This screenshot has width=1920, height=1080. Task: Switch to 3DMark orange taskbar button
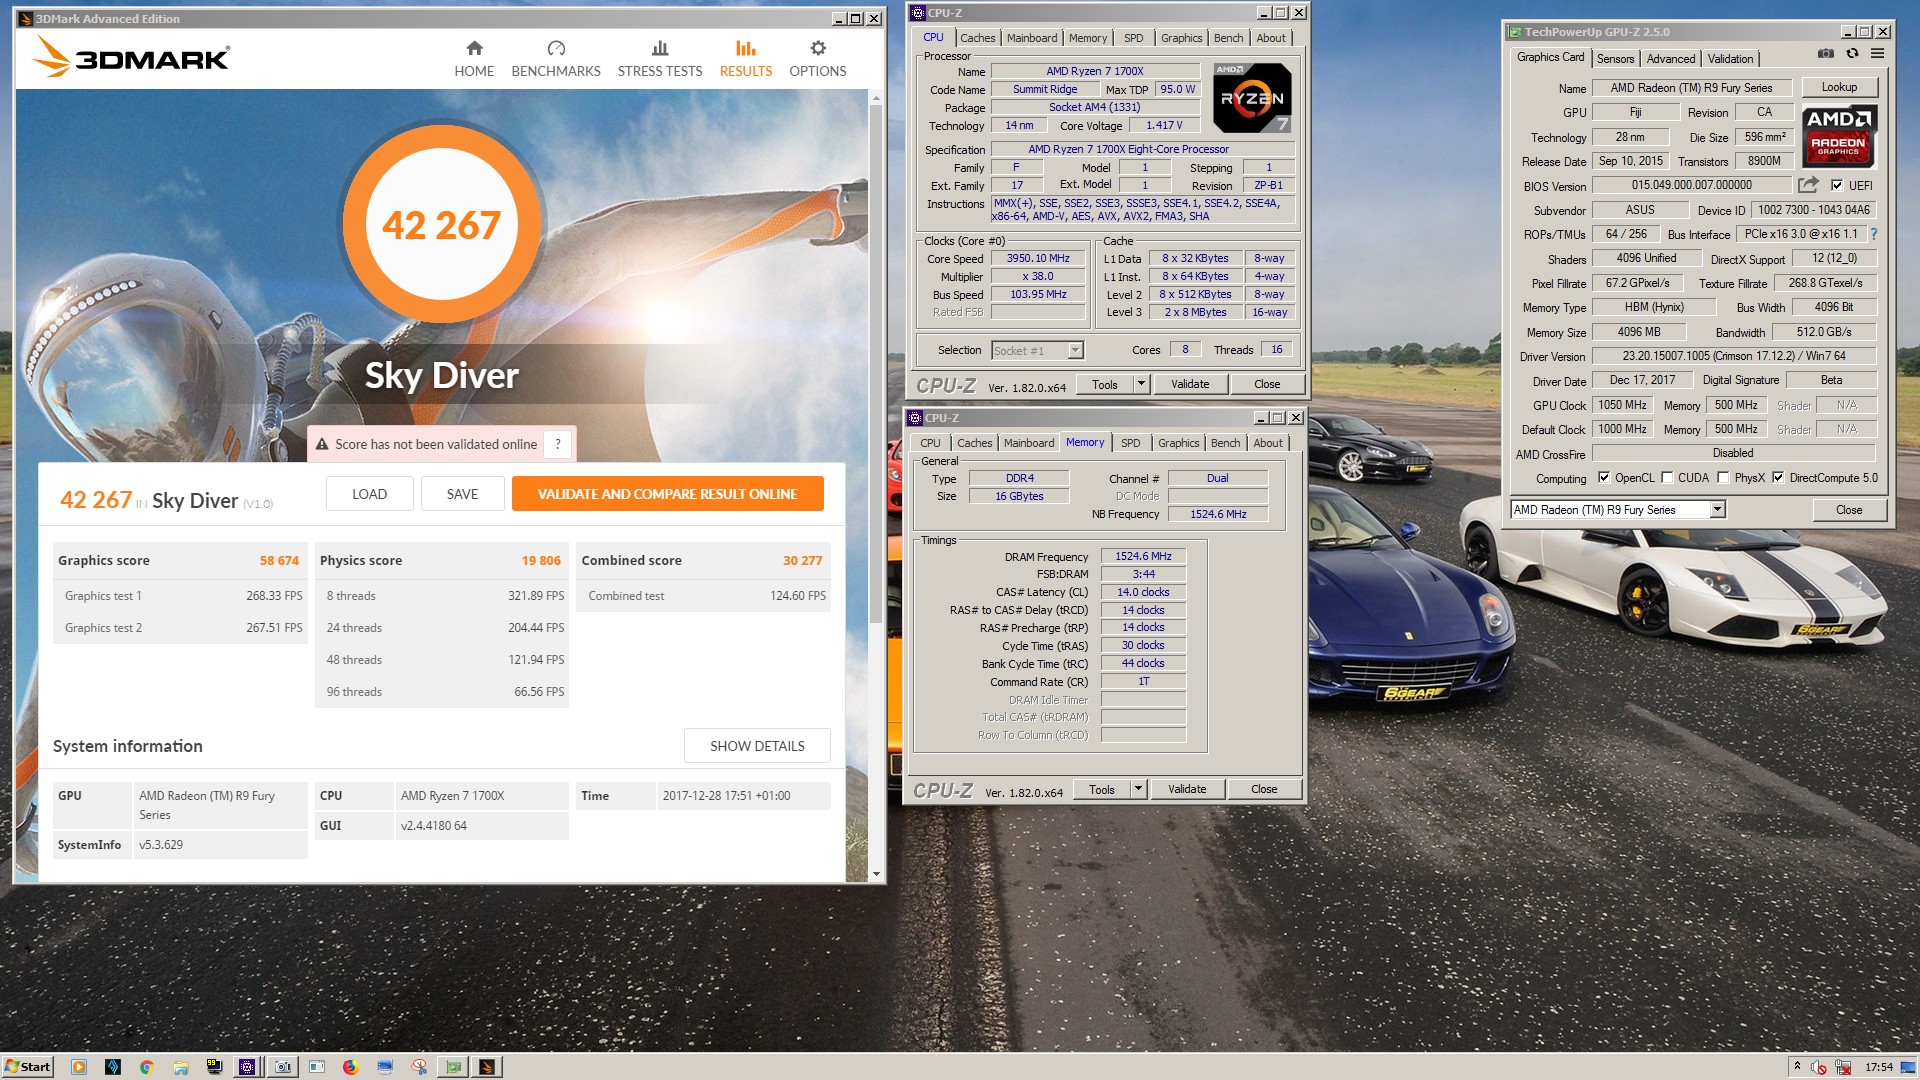click(487, 1067)
